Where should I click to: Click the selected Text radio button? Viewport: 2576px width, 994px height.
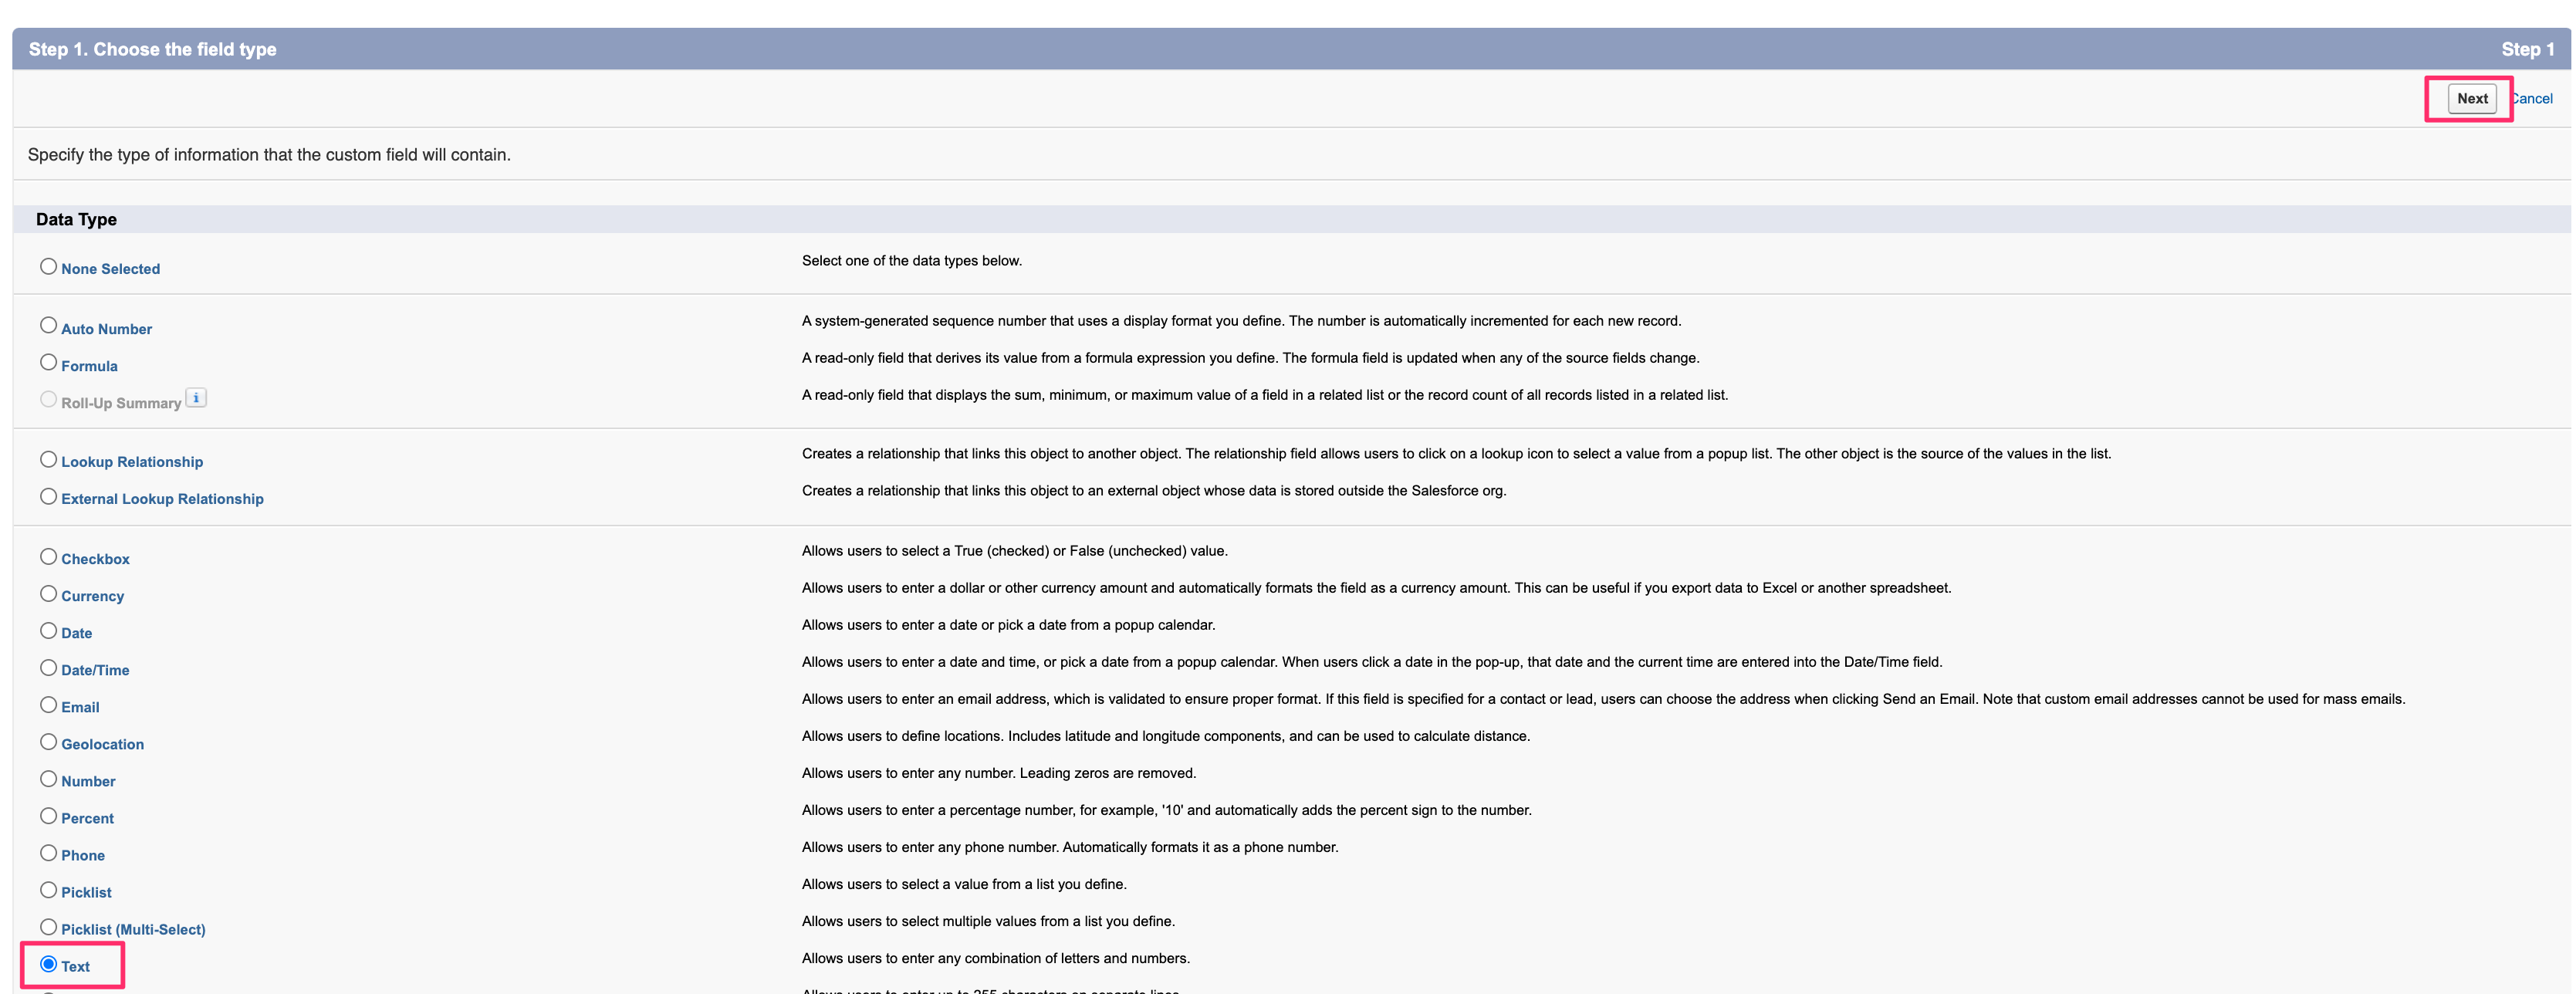point(48,964)
